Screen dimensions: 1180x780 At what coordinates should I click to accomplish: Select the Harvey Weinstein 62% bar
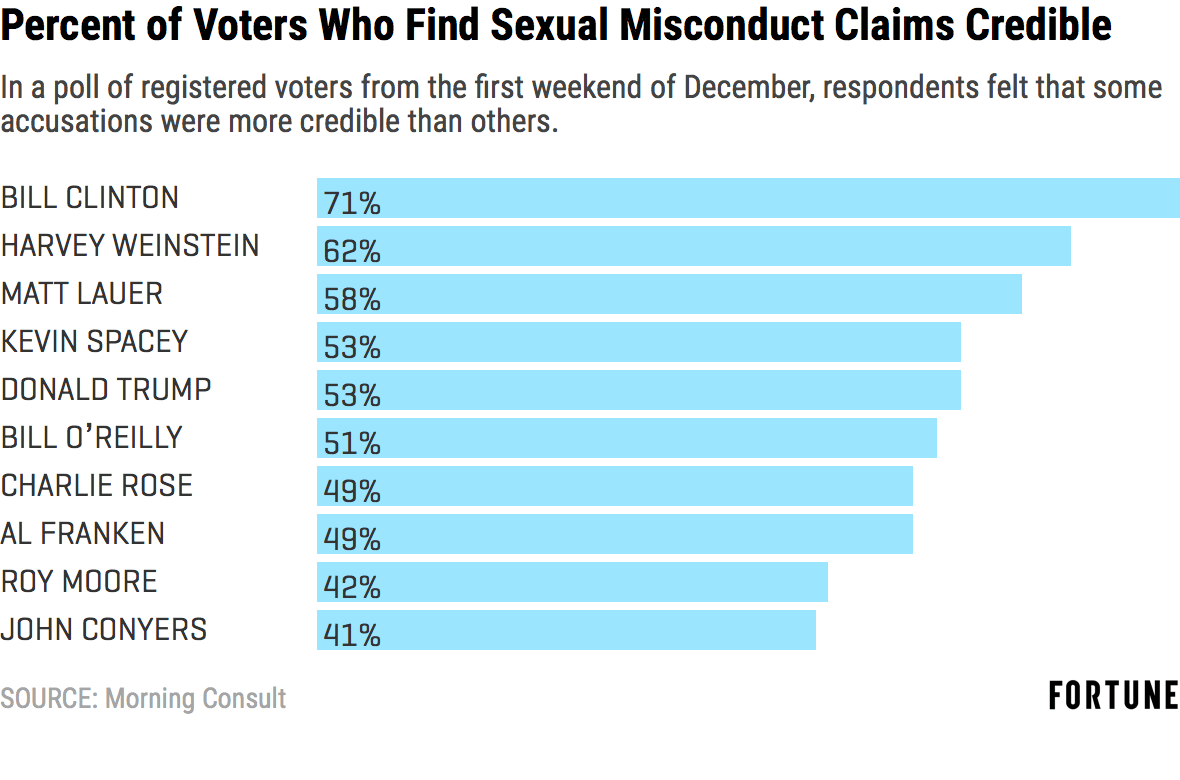click(694, 246)
